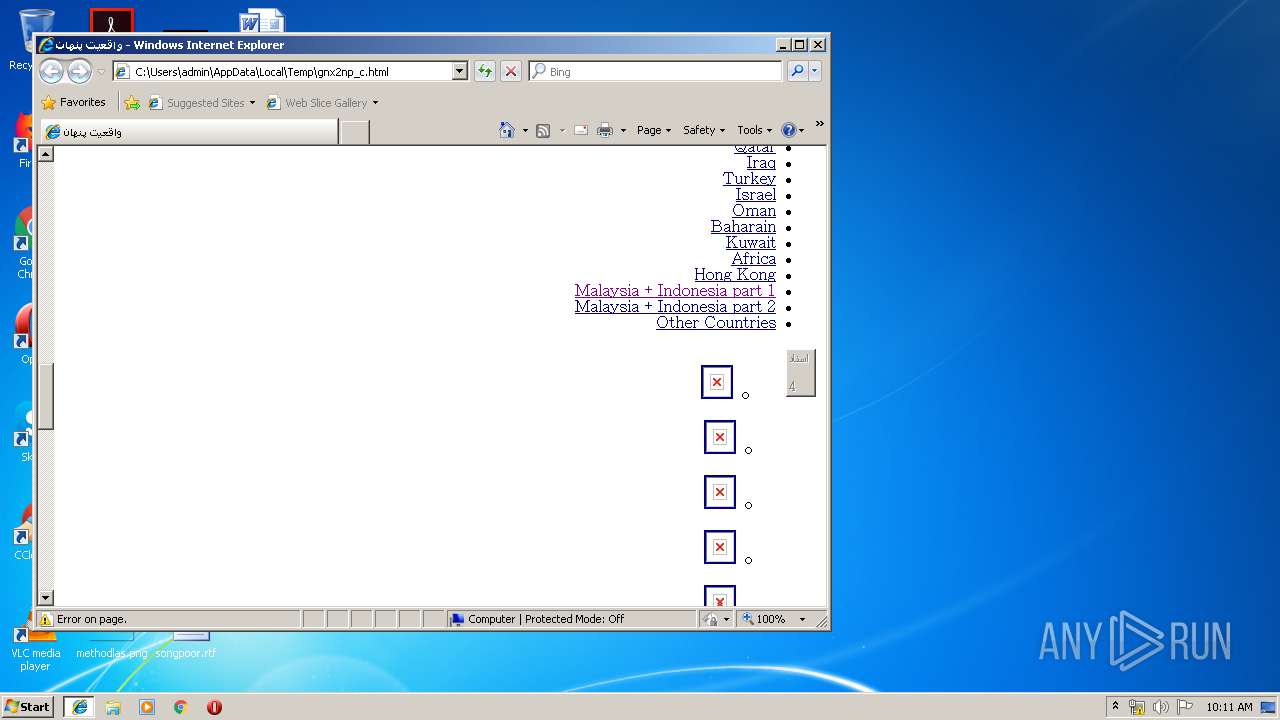
Task: Open the zoom level dropdown arrow
Action: click(802, 619)
